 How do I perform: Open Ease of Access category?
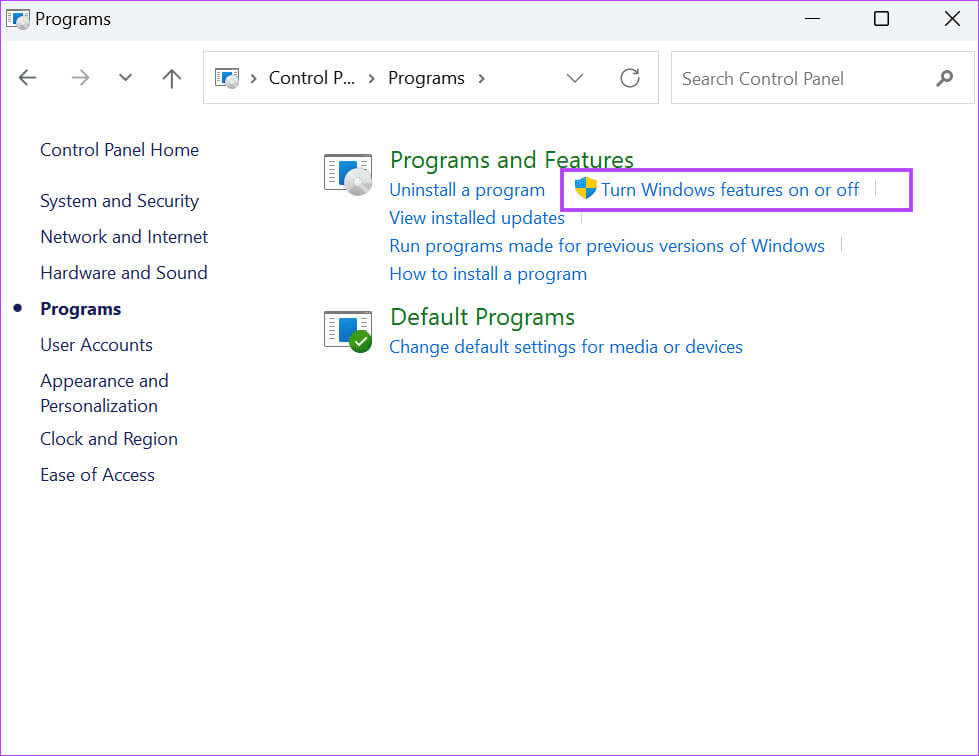[x=97, y=475]
